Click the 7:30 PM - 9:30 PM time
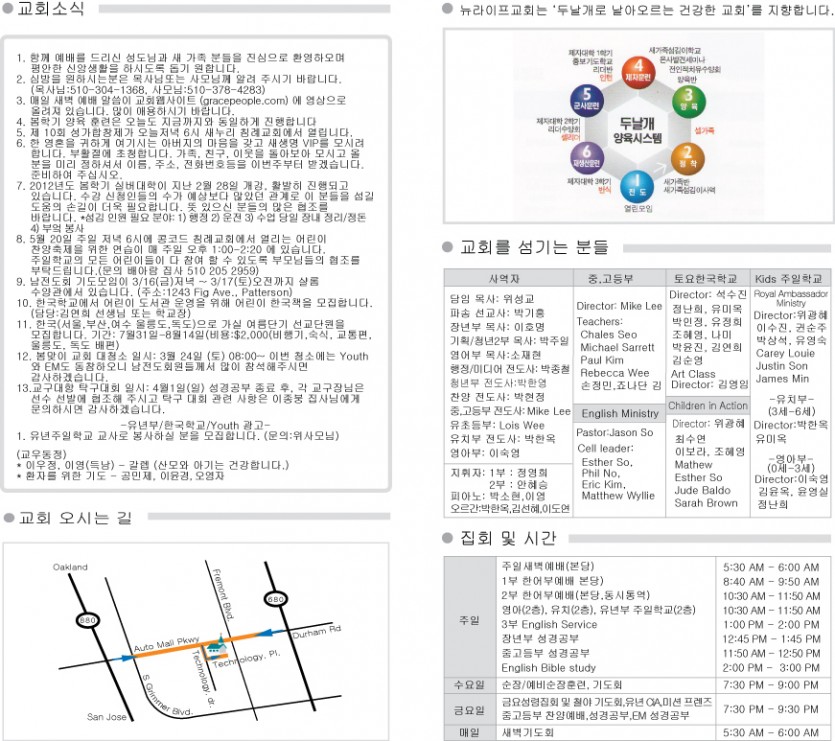The width and height of the screenshot is (835, 741). coord(771,709)
